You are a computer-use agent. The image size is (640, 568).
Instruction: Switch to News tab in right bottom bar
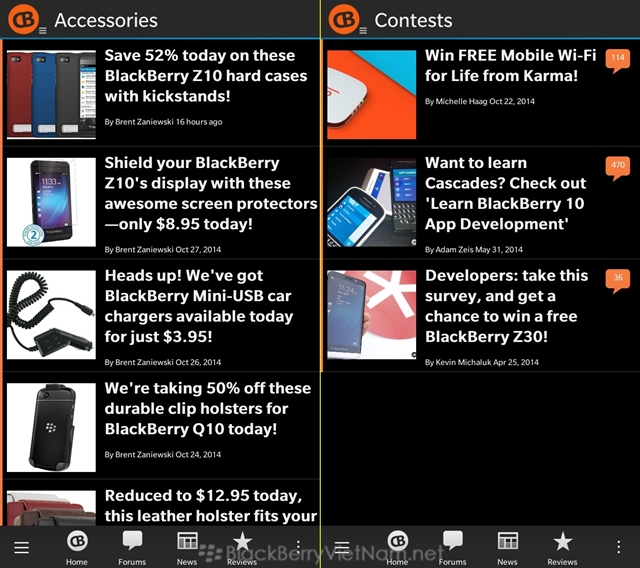(507, 548)
